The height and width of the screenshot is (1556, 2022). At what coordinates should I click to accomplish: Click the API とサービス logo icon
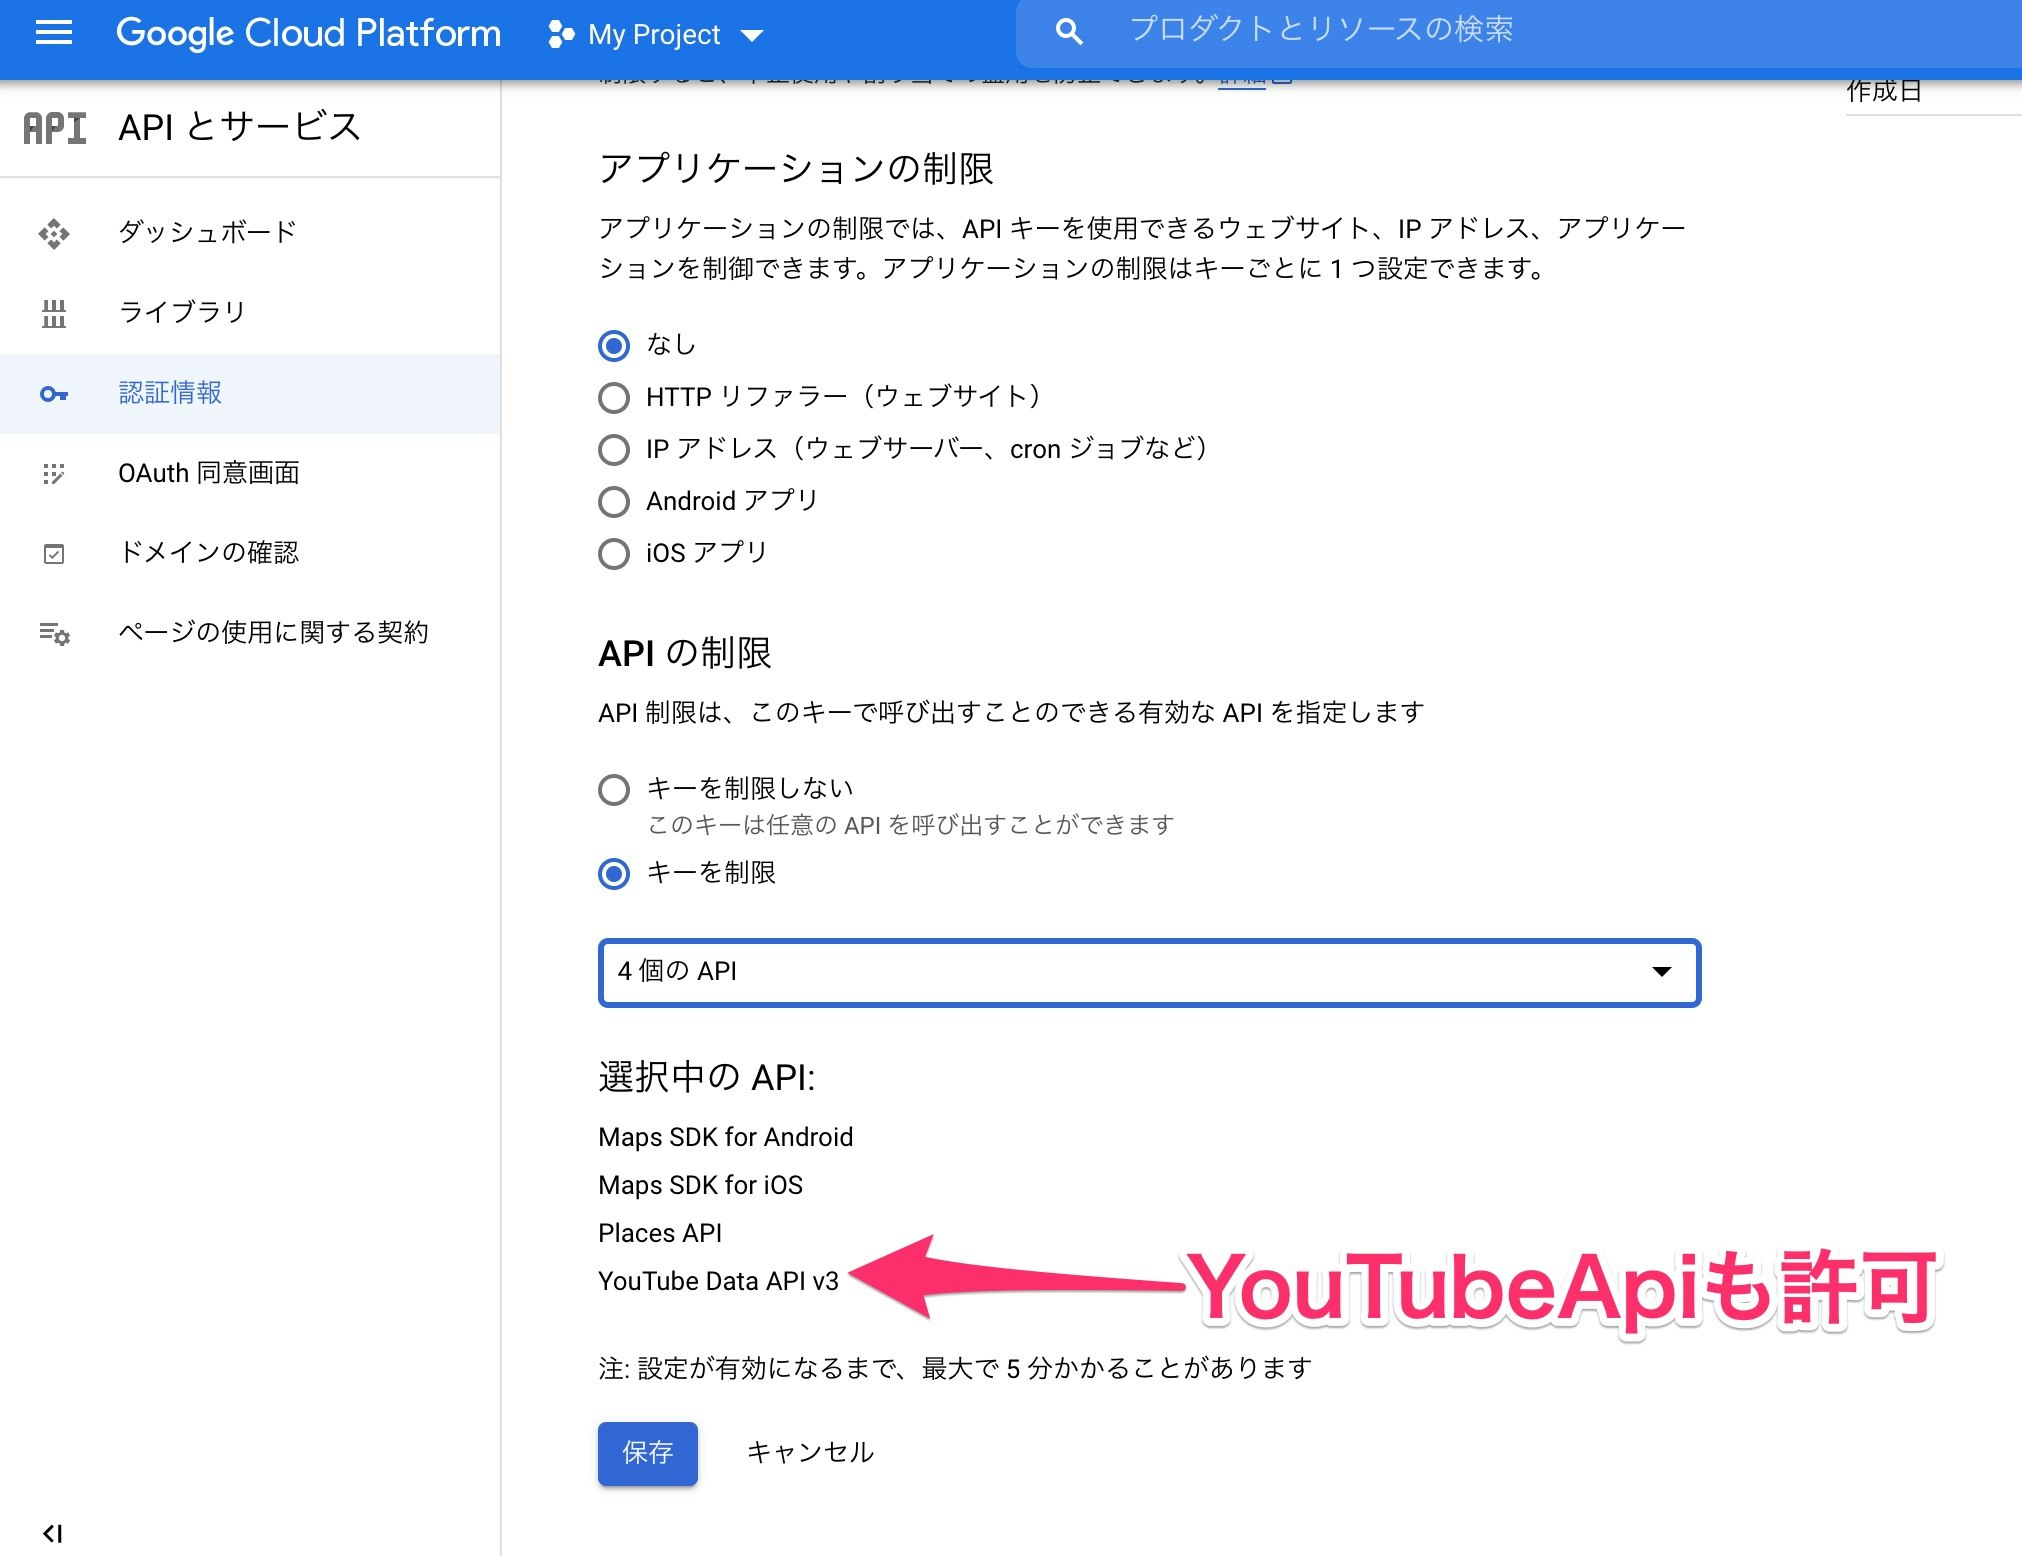click(53, 127)
